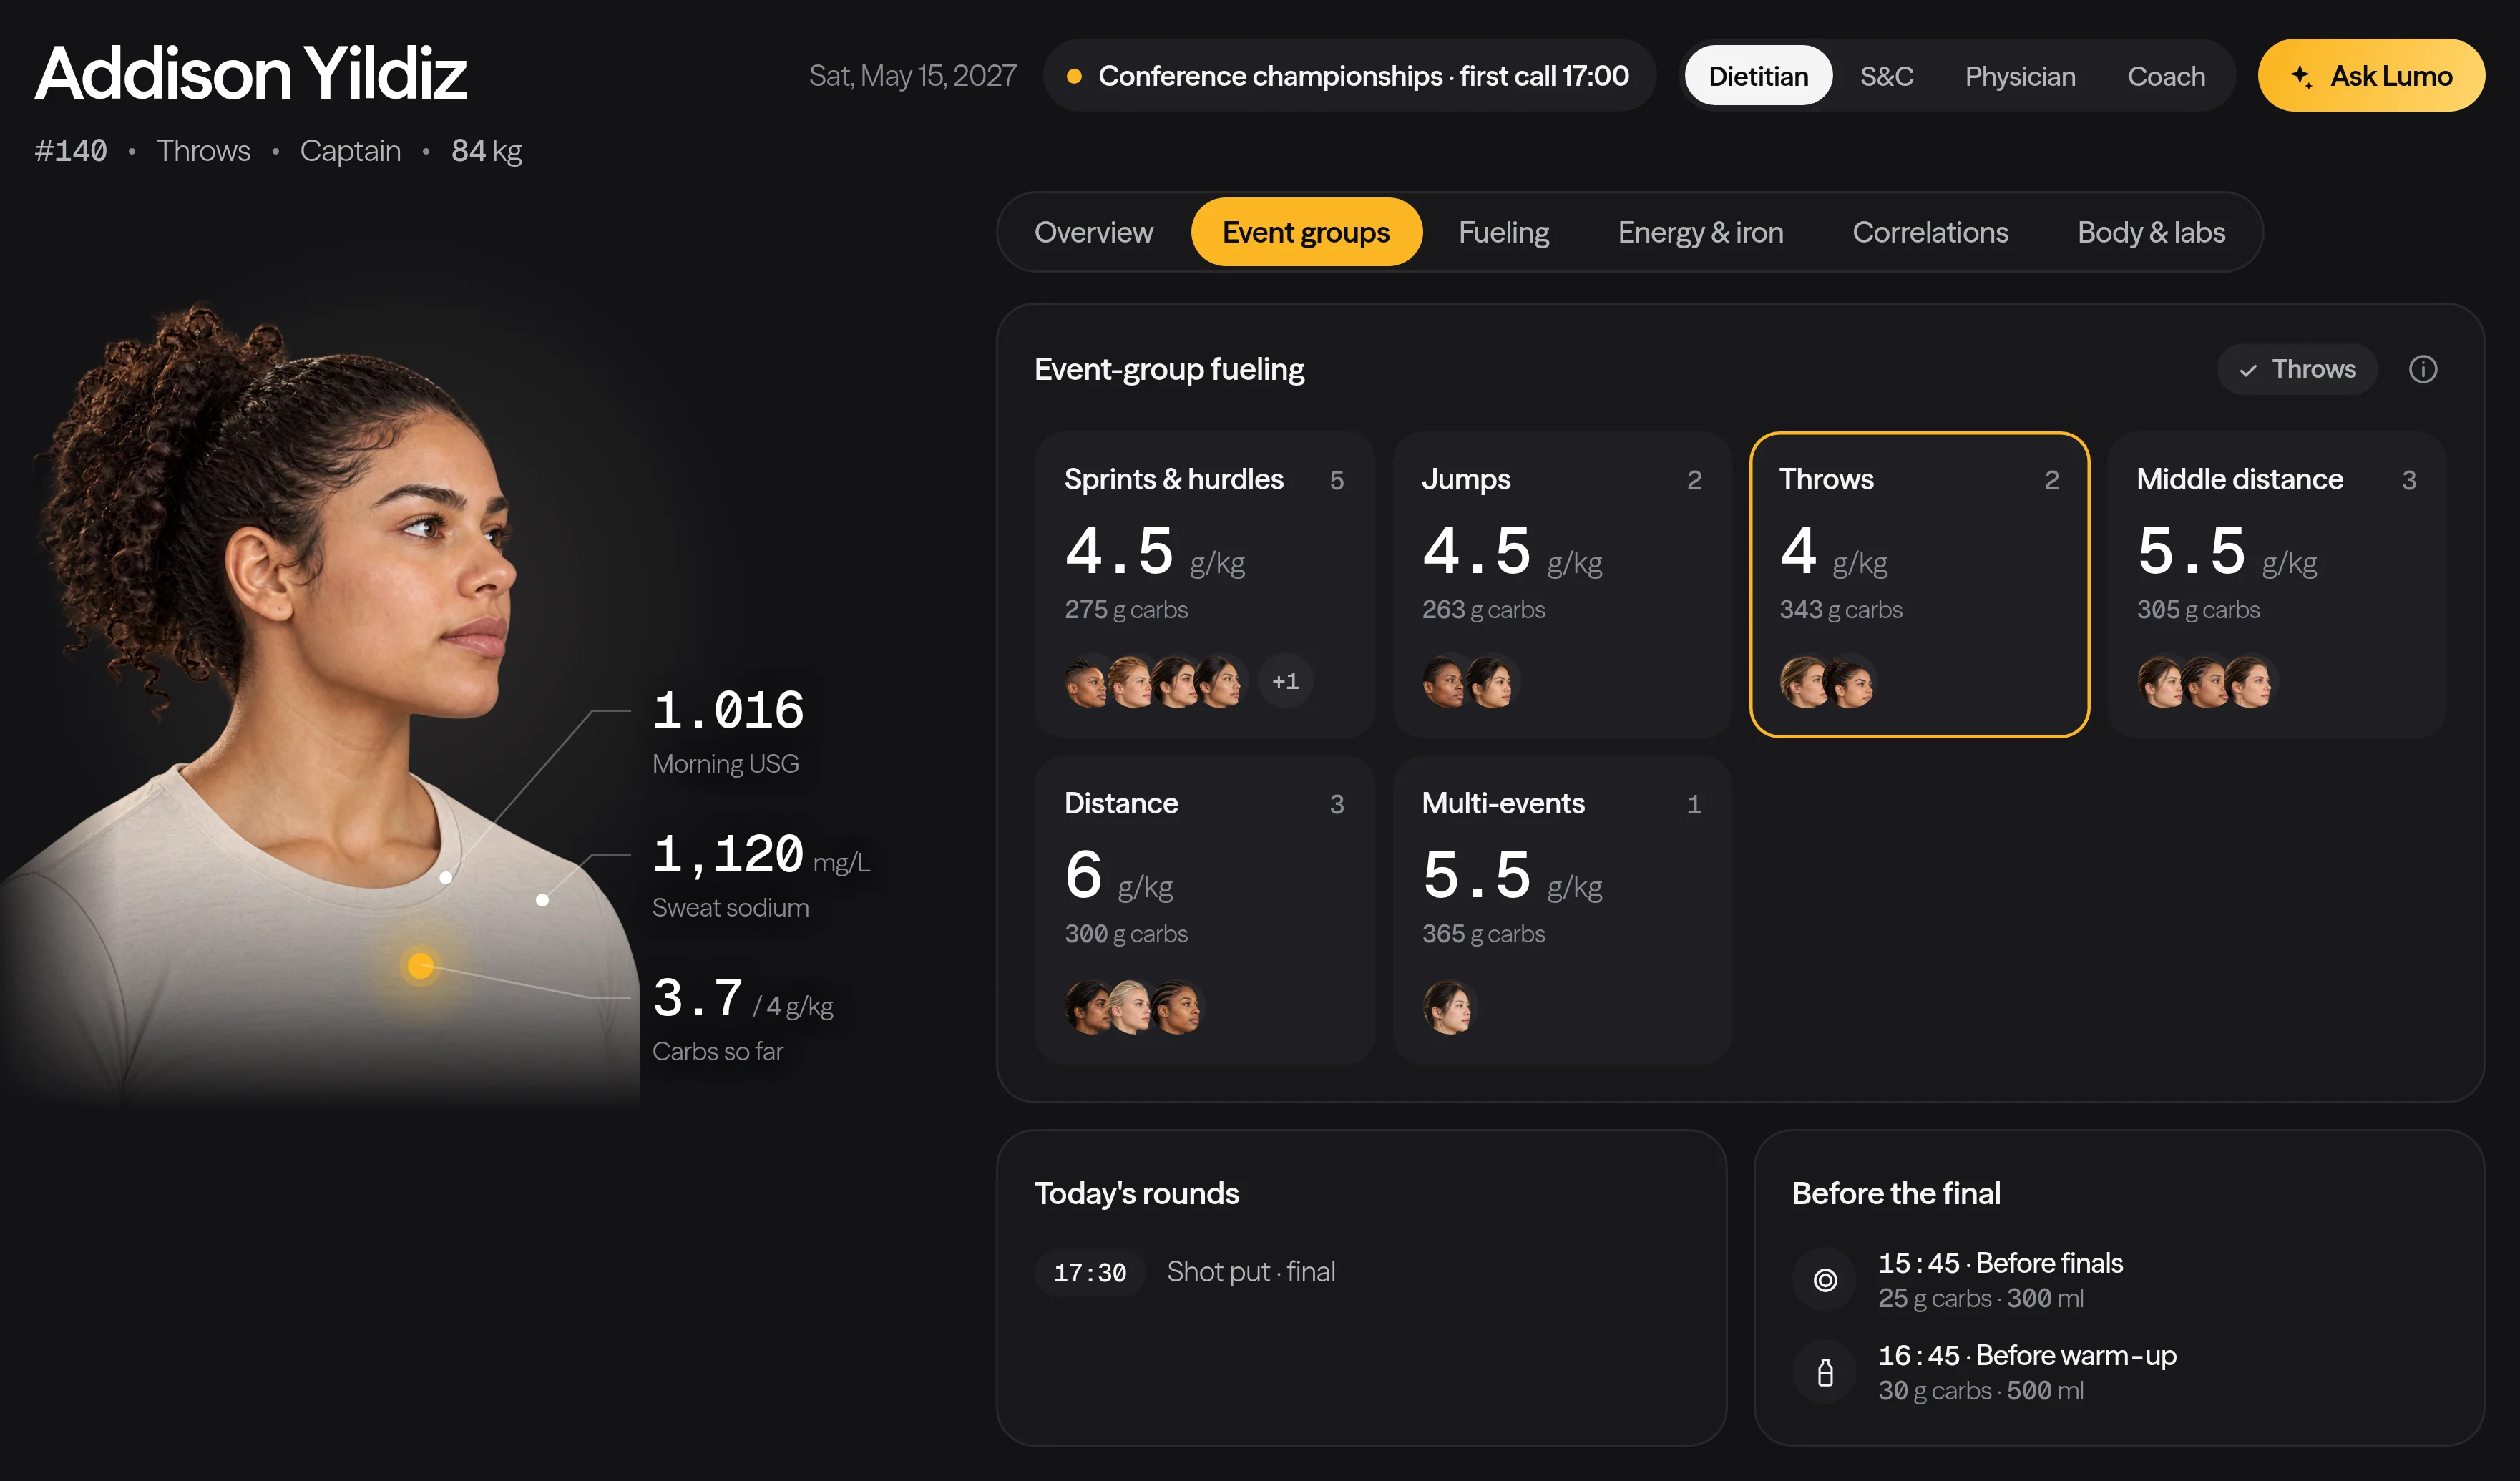Click first athlete avatar in Jumps card
The image size is (2520, 1481).
tap(1445, 682)
